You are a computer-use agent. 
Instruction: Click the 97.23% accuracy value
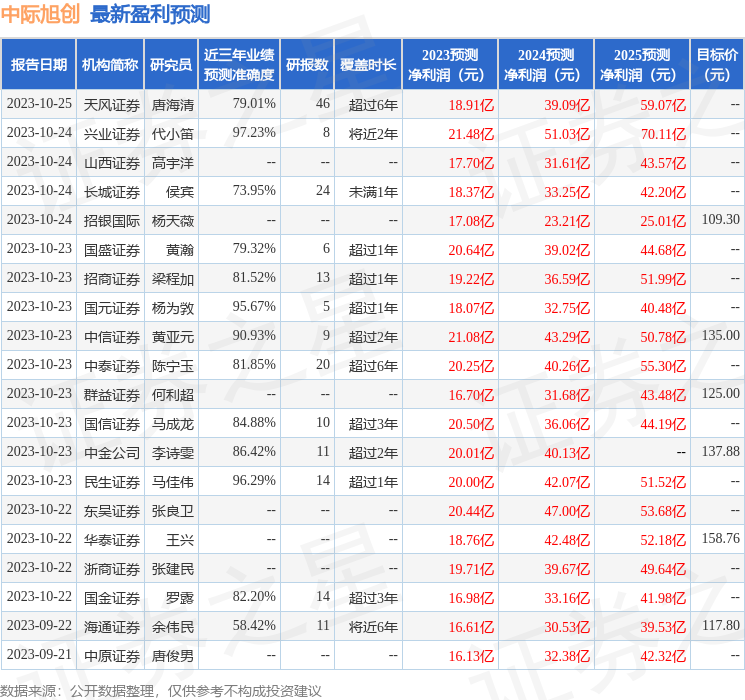pyautogui.click(x=254, y=133)
